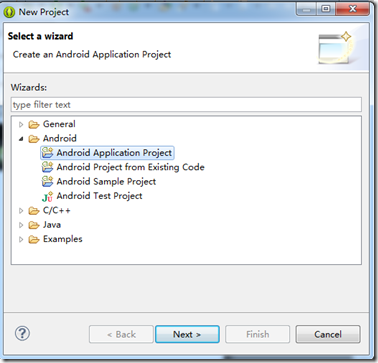Image resolution: width=378 pixels, height=363 pixels.
Task: Select Android Sample Project entry
Action: point(106,181)
